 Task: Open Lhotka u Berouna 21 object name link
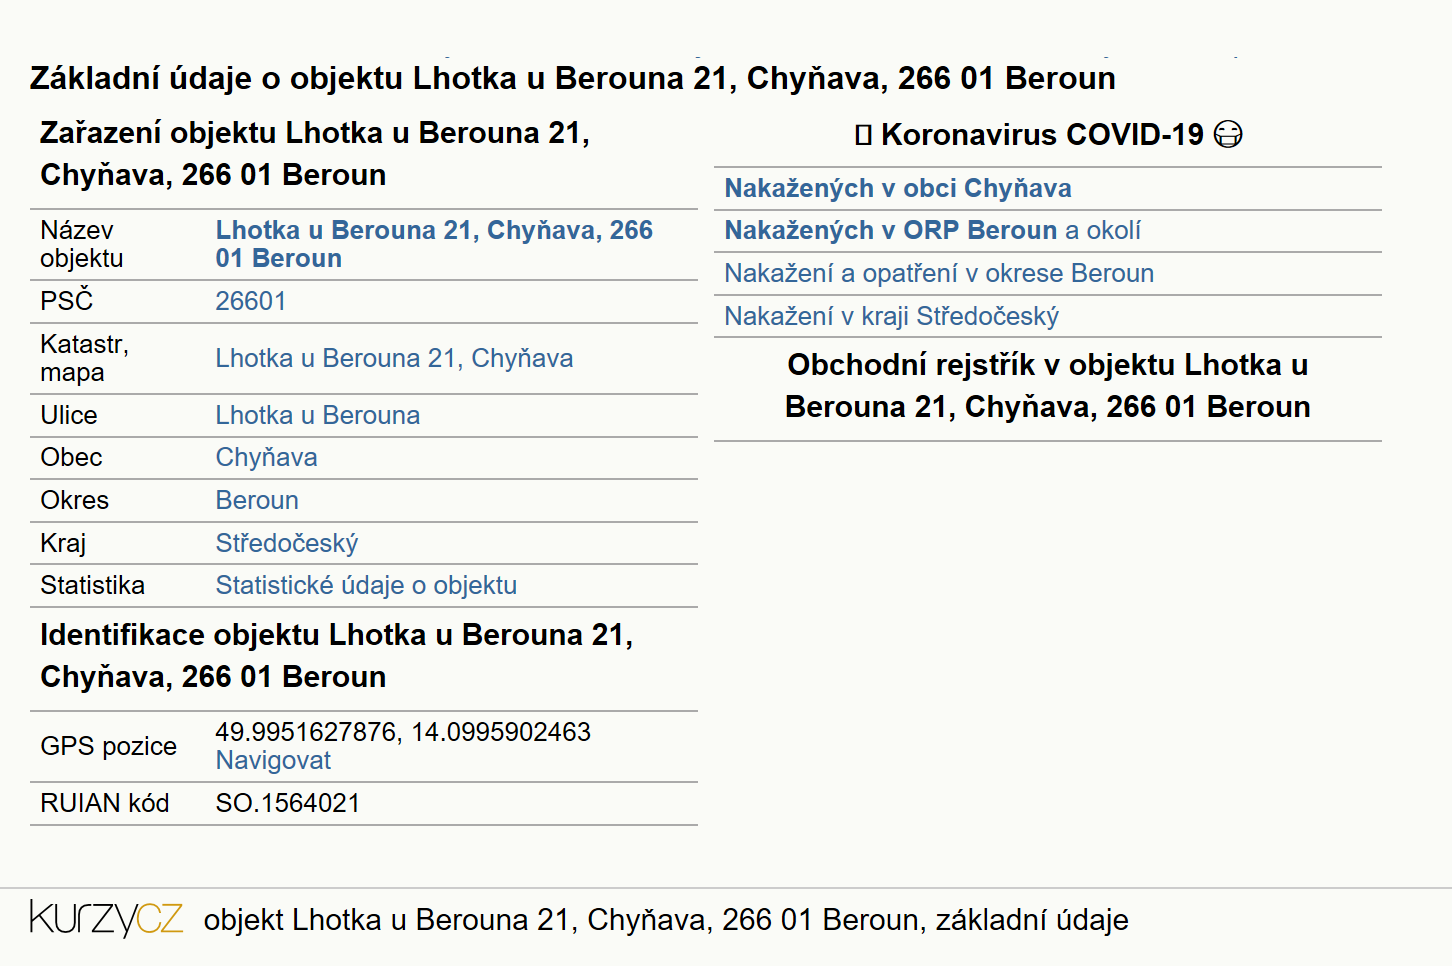tap(434, 244)
